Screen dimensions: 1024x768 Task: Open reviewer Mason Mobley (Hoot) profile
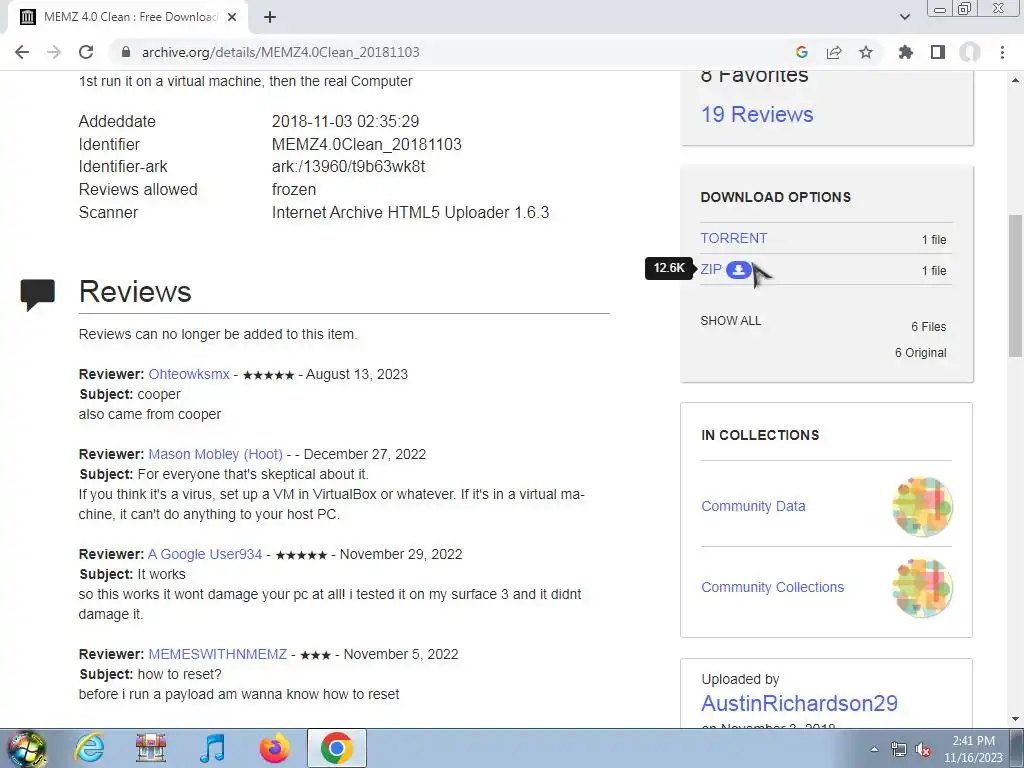(216, 455)
